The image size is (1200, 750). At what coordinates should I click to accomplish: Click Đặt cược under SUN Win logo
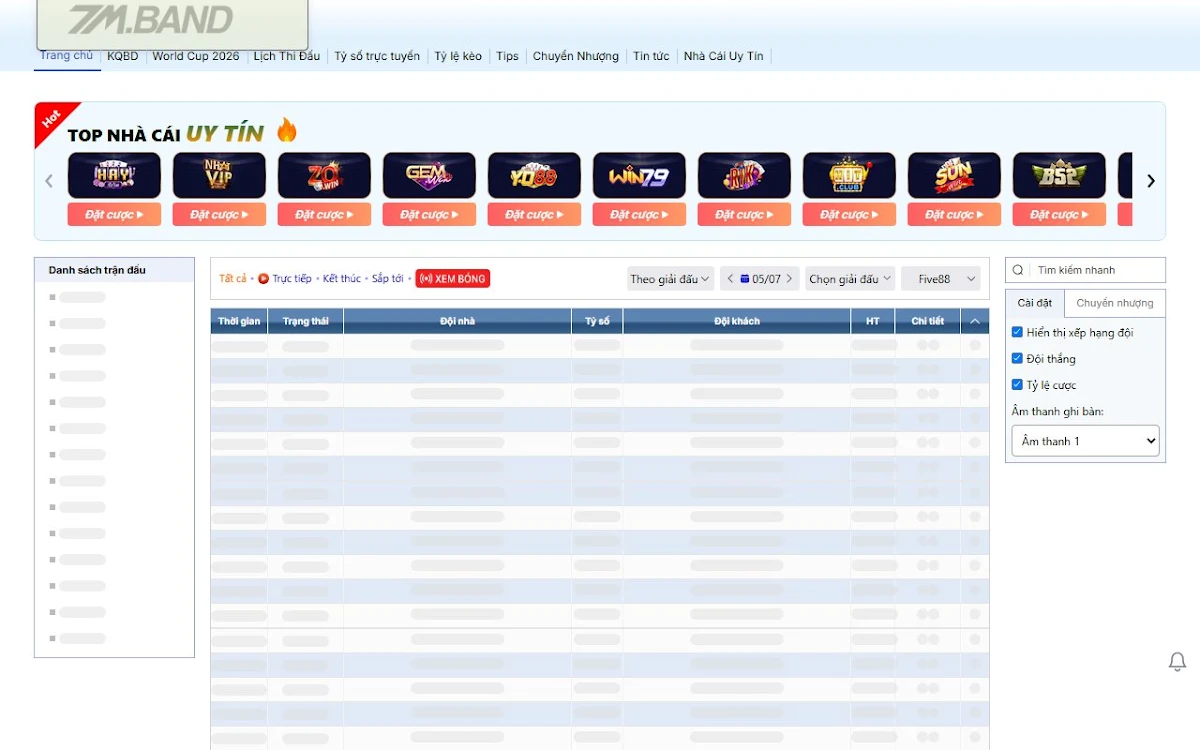[954, 214]
